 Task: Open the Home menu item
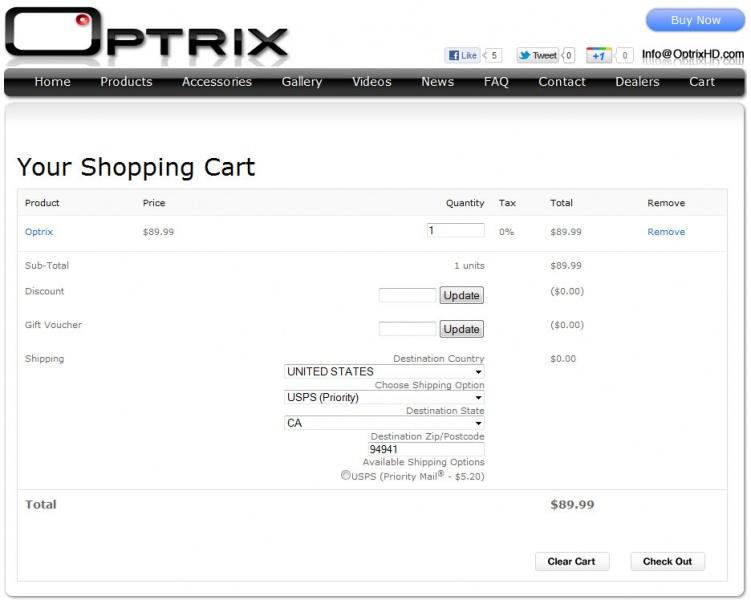click(x=53, y=82)
